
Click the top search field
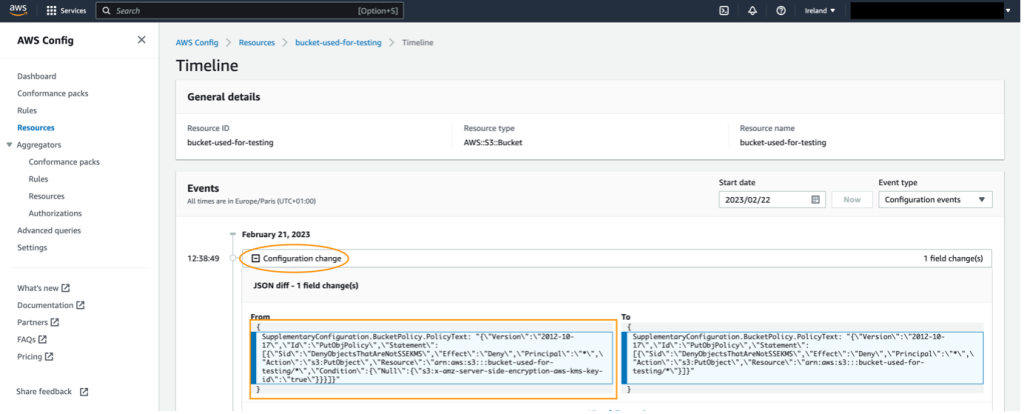pos(249,11)
